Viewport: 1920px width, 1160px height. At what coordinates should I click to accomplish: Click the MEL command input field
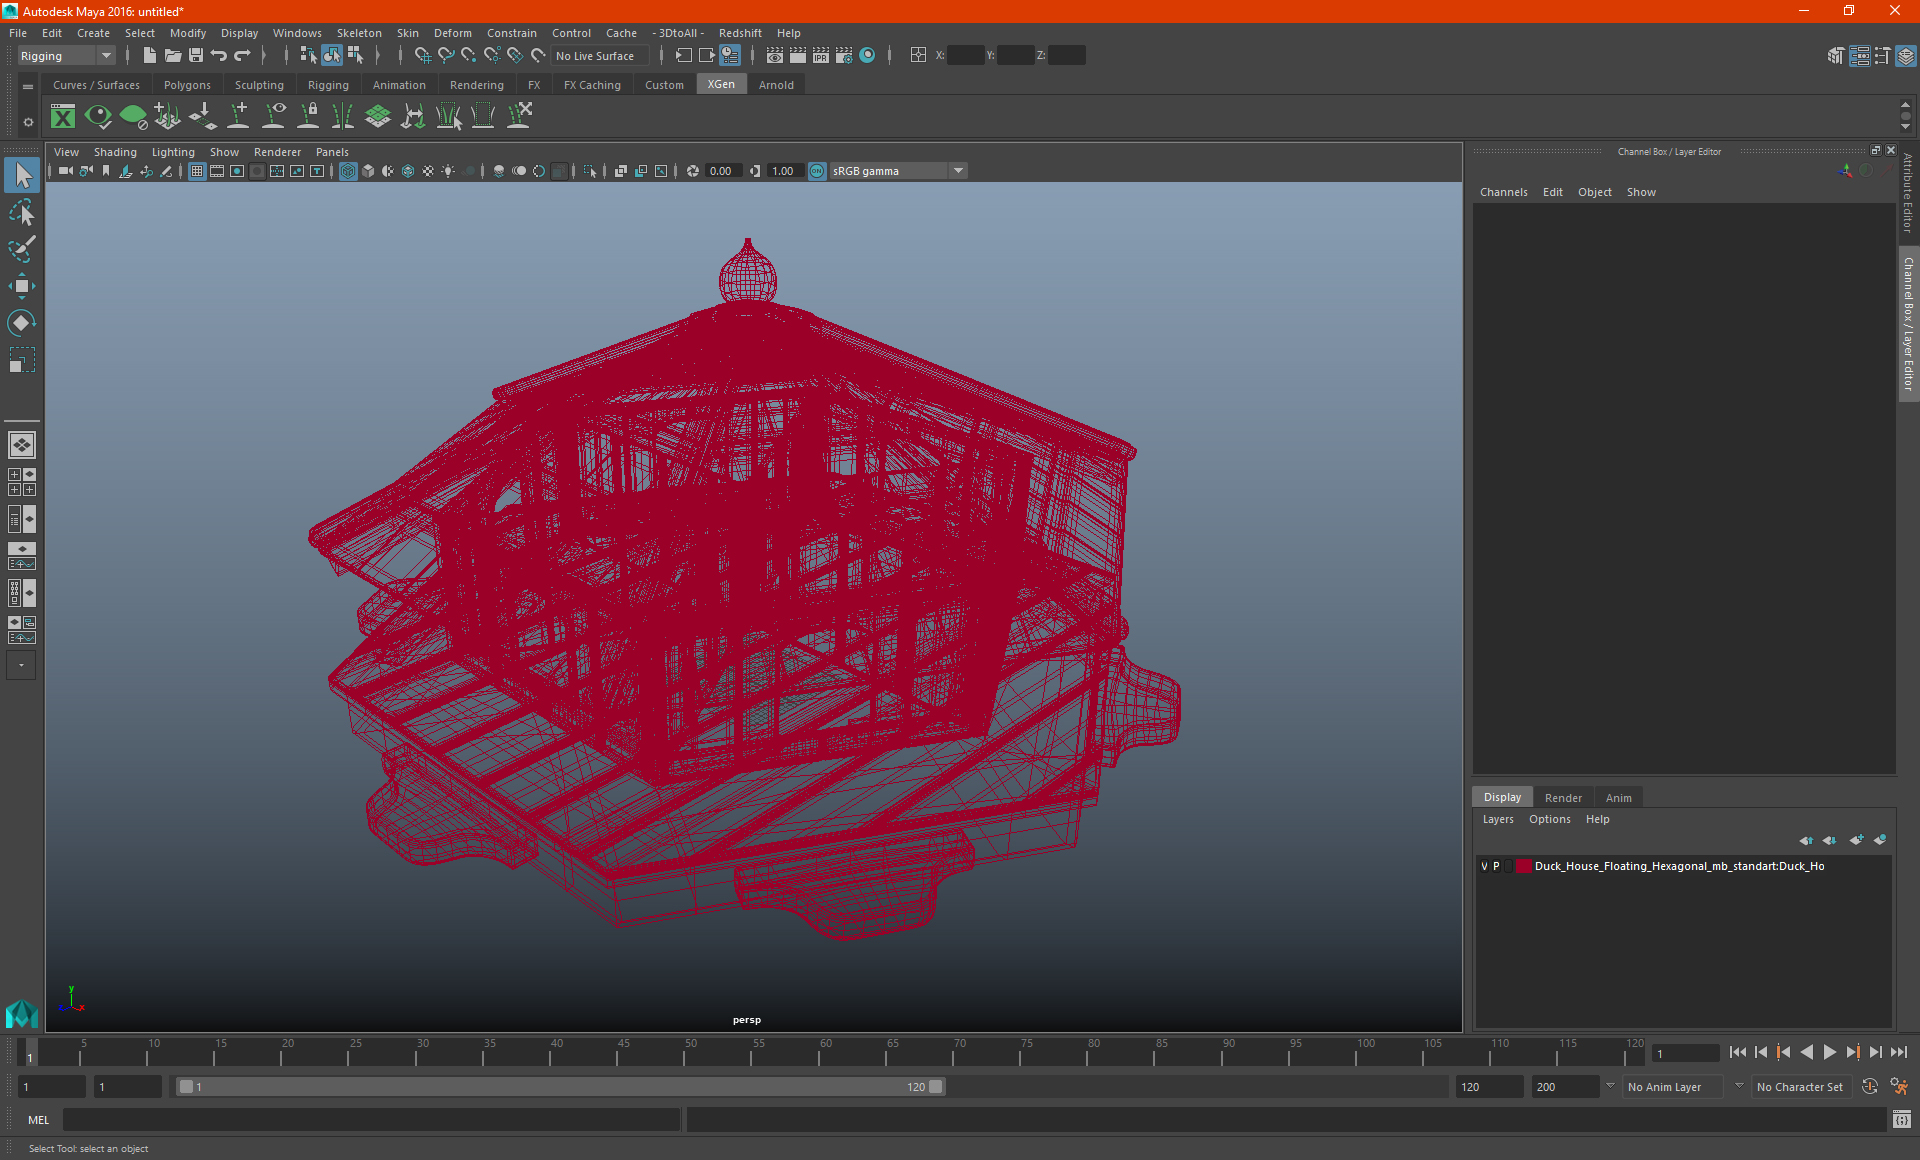(x=370, y=1120)
